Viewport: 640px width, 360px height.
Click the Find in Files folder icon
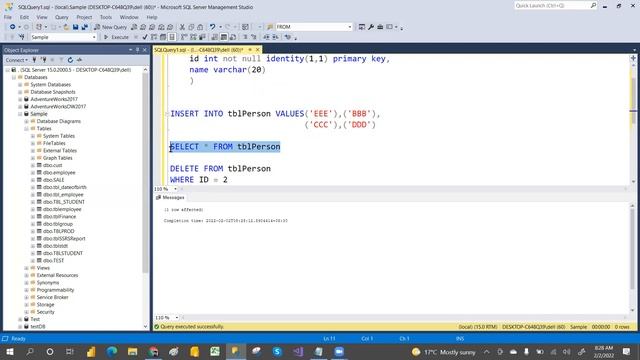click(x=270, y=27)
